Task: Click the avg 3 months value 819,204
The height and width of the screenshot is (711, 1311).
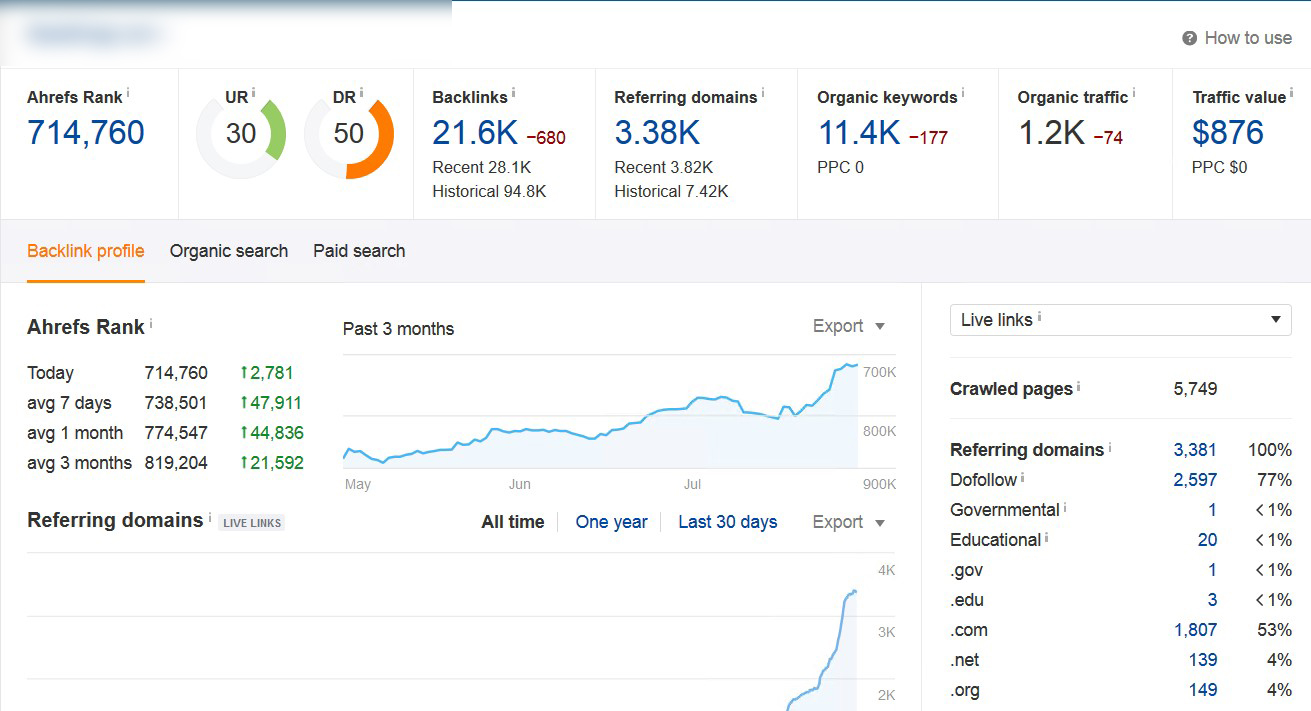Action: (x=176, y=463)
